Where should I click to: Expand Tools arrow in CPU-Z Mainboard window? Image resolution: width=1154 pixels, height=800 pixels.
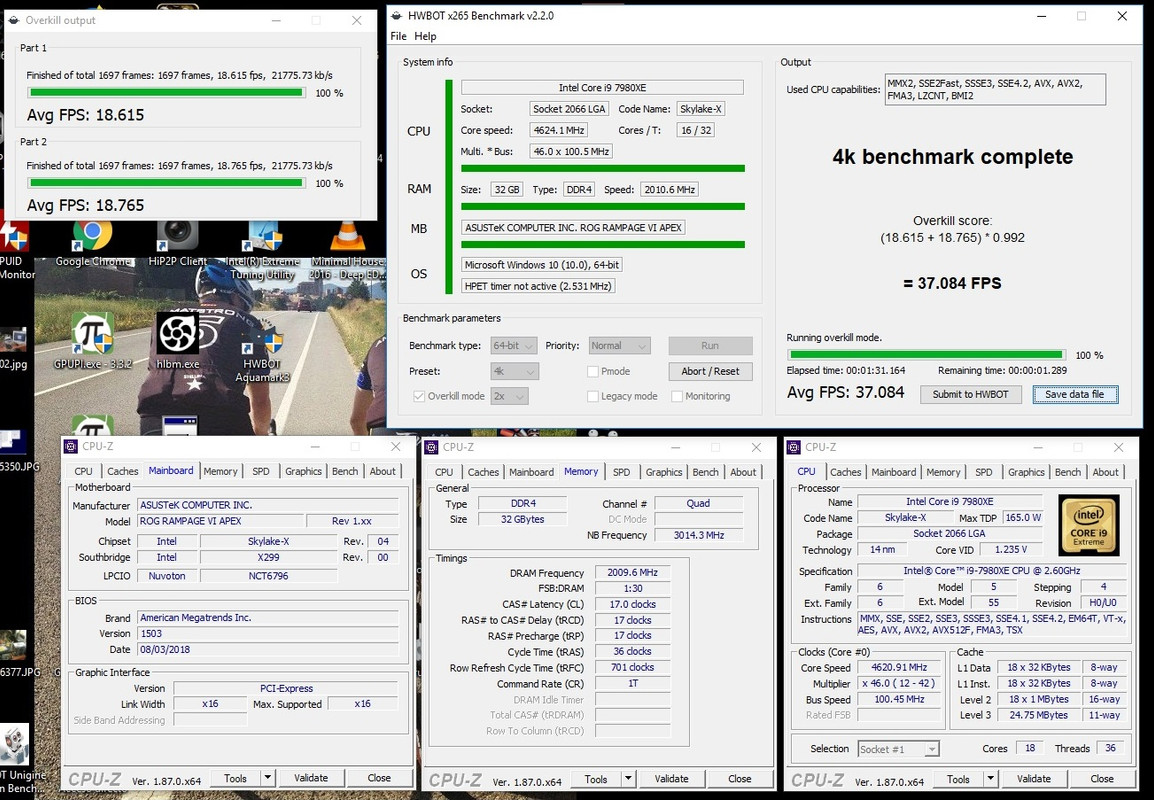pyautogui.click(x=268, y=777)
